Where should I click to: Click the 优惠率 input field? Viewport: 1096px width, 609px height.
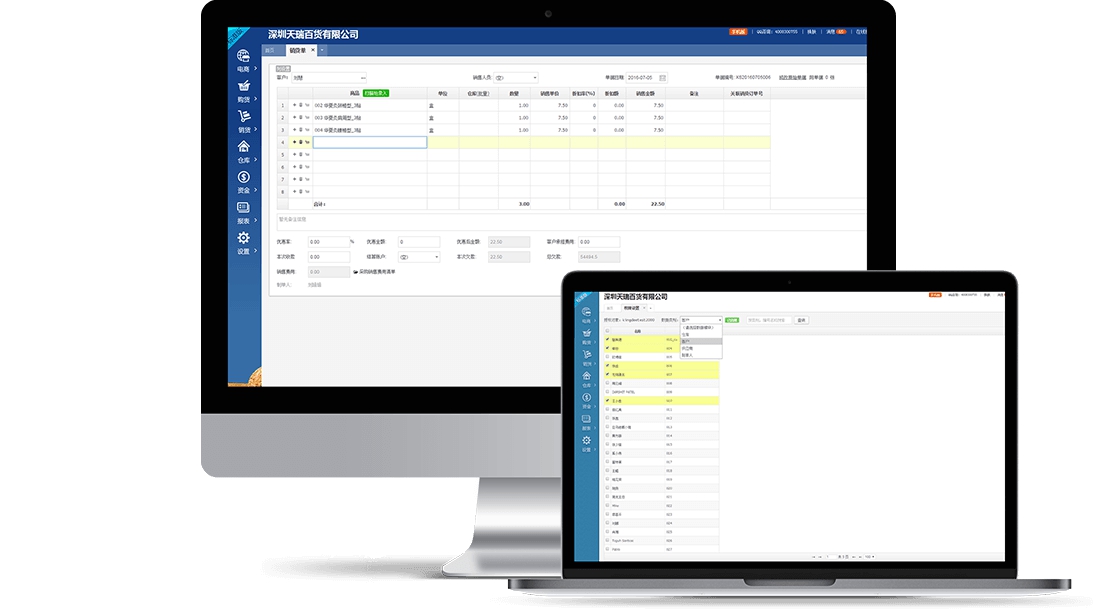tap(328, 242)
